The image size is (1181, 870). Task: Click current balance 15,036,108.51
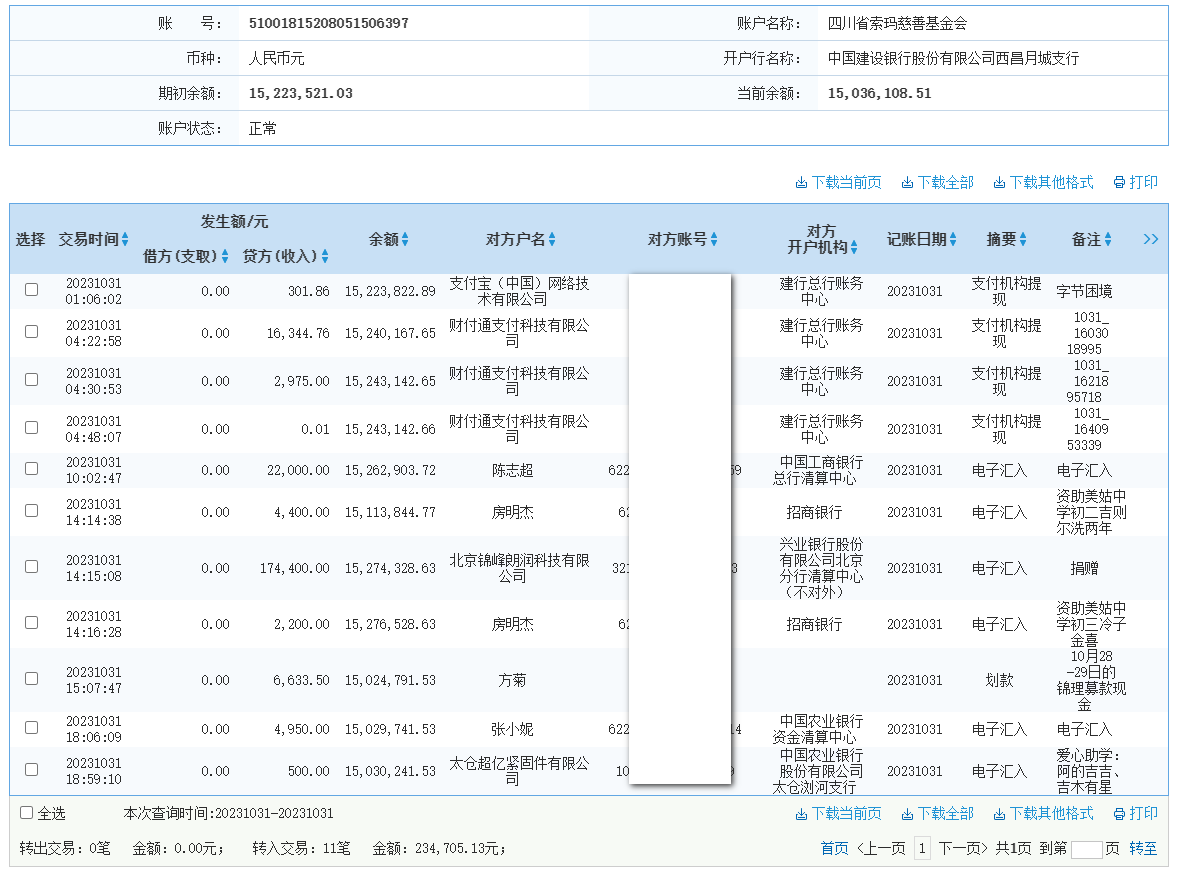tap(879, 93)
